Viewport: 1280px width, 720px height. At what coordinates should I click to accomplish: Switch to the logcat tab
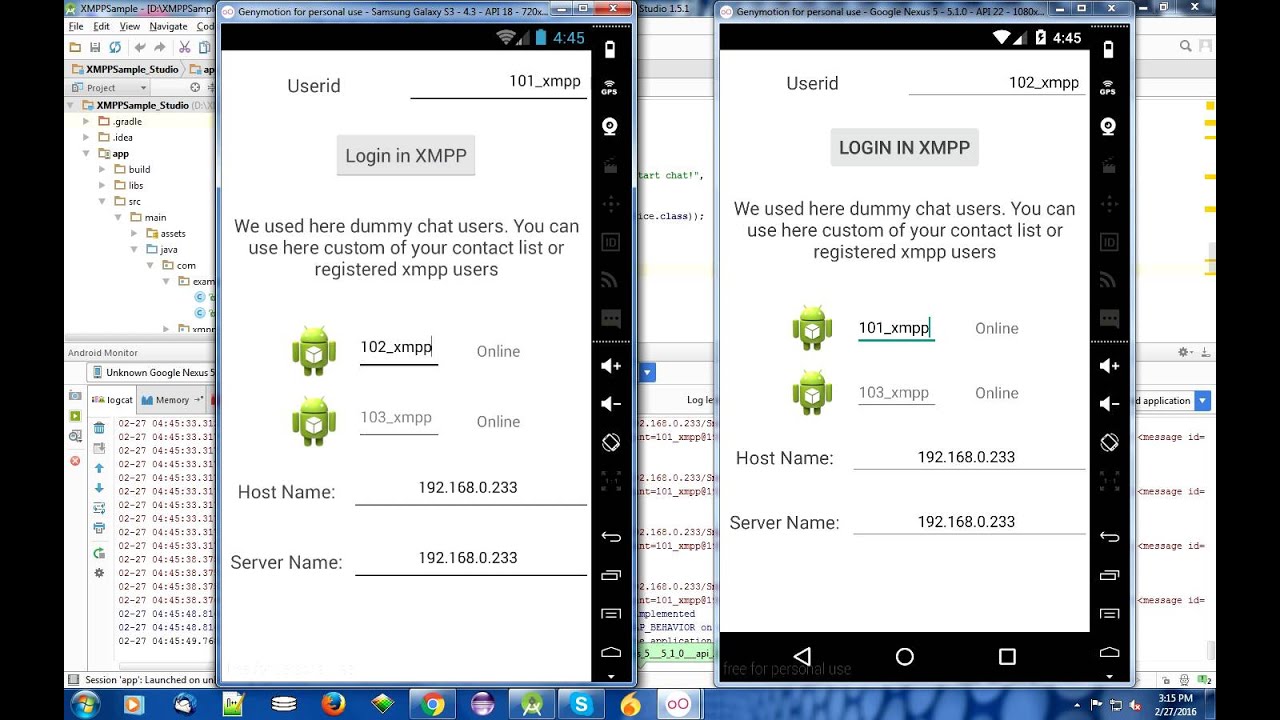(x=112, y=400)
